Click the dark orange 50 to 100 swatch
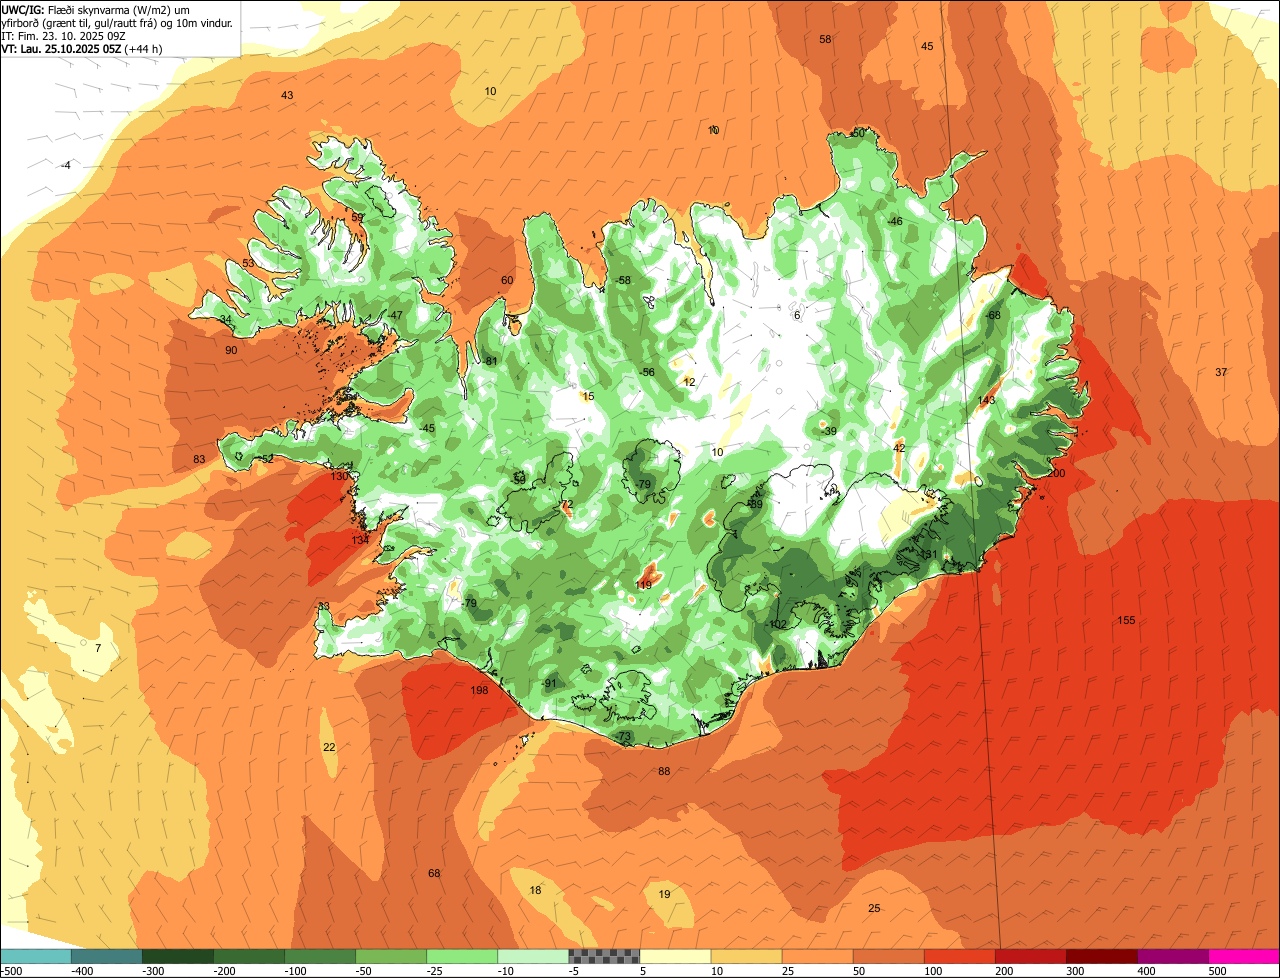This screenshot has height=978, width=1280. click(888, 956)
